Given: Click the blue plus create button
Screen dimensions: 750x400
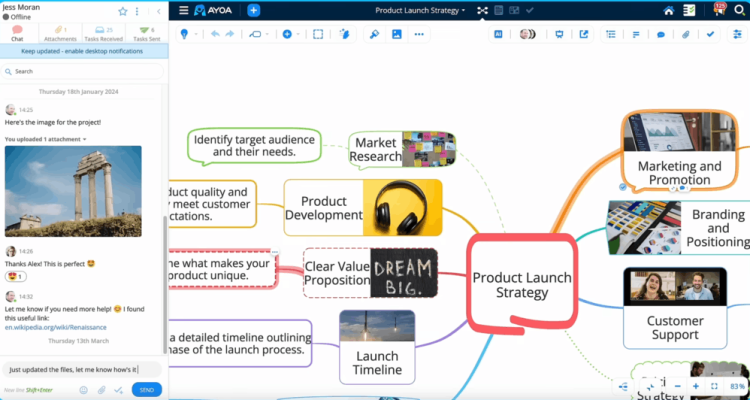Looking at the screenshot, I should pos(254,11).
